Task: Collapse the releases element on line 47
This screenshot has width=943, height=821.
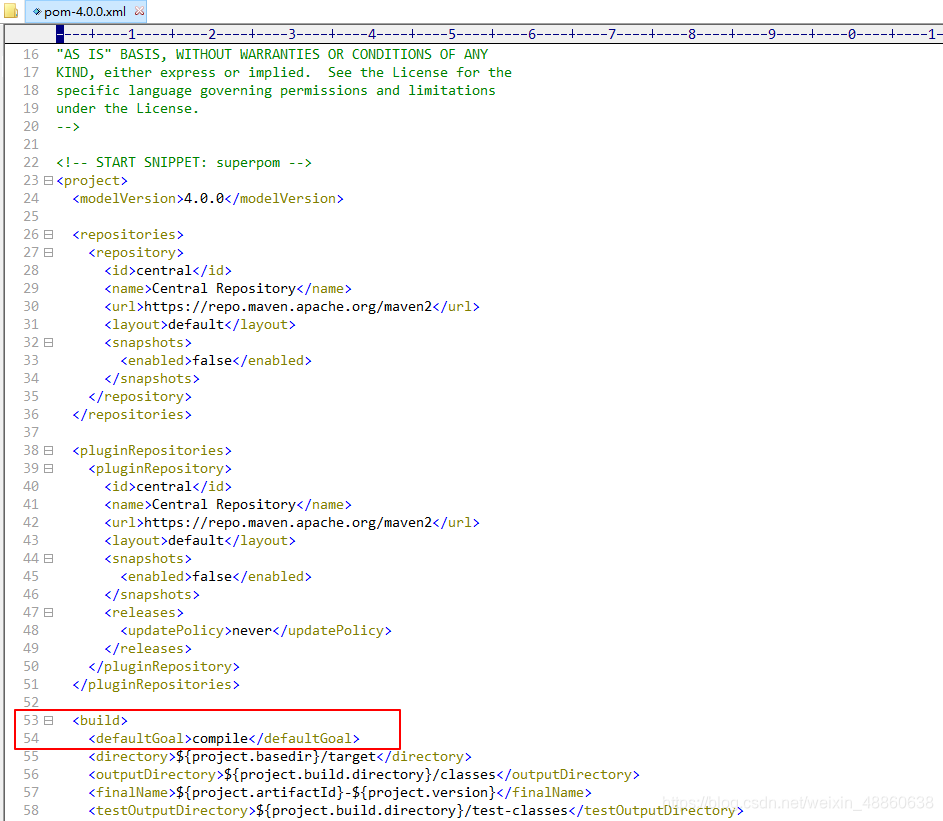Action: (x=49, y=613)
